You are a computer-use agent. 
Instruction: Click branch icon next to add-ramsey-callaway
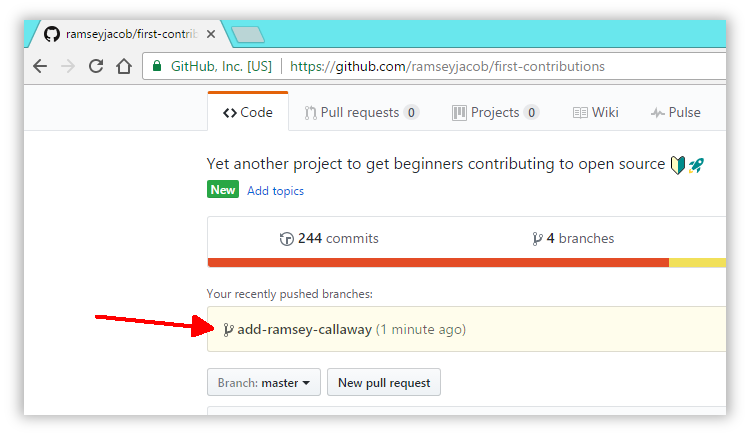coord(229,330)
